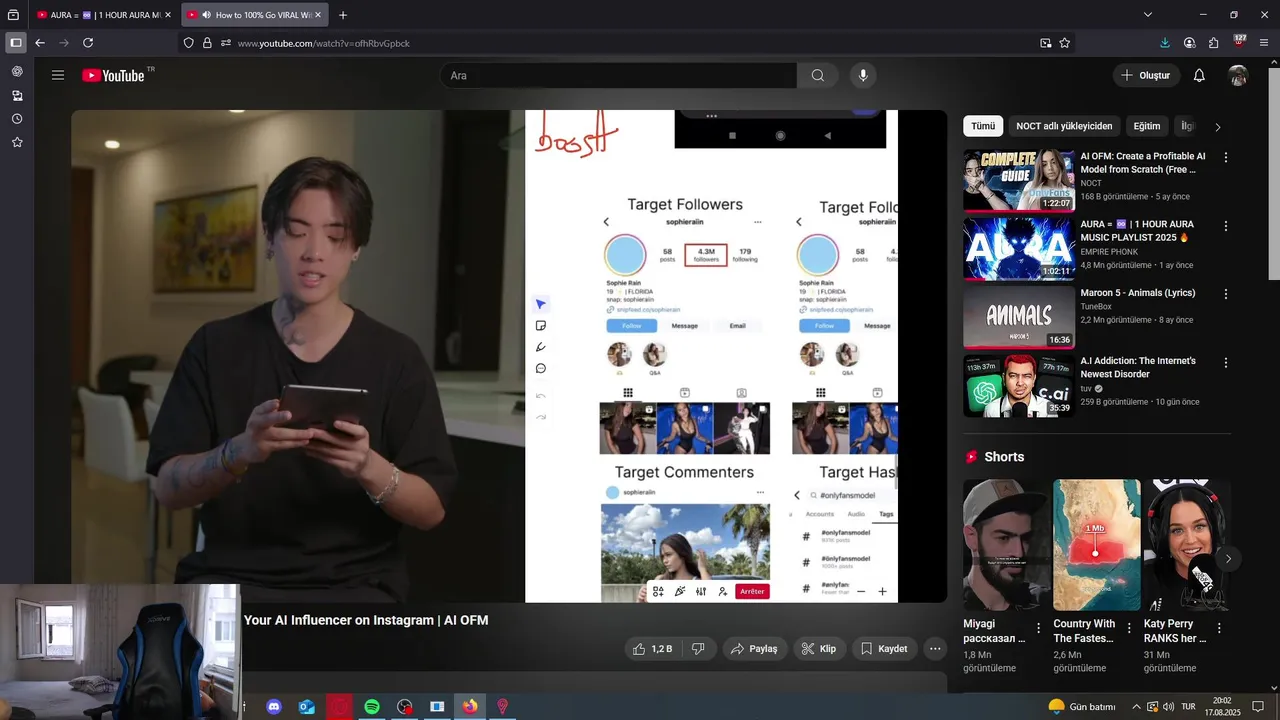List all tabs dropdown arrow

1148,15
